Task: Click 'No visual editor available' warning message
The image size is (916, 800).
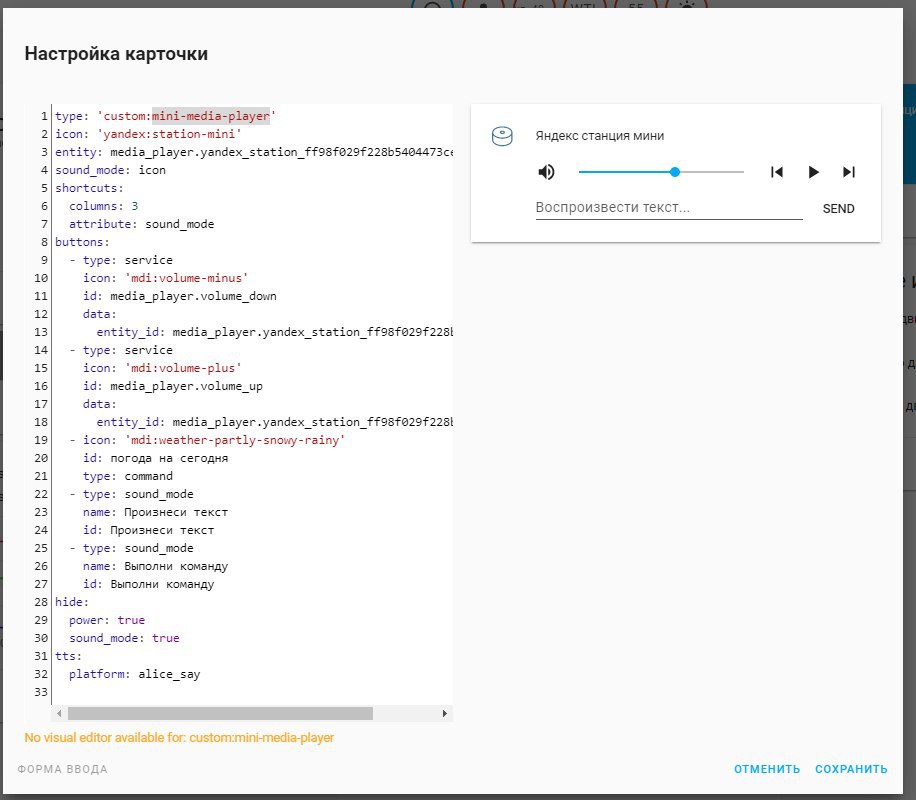Action: point(179,738)
